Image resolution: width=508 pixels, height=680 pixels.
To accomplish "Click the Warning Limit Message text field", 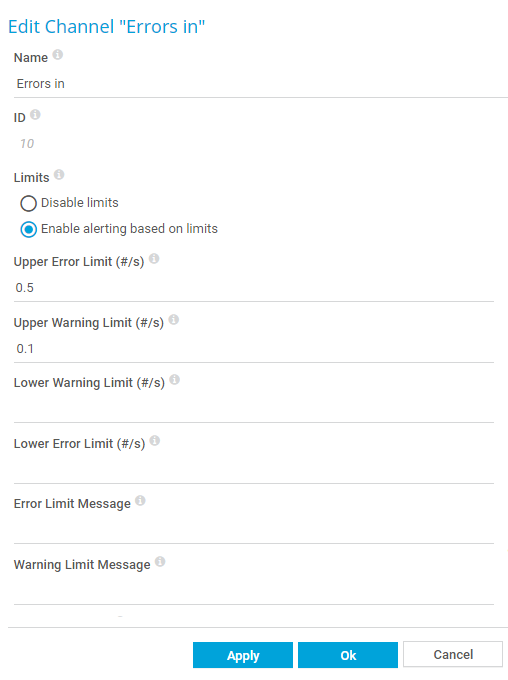I will 254,591.
